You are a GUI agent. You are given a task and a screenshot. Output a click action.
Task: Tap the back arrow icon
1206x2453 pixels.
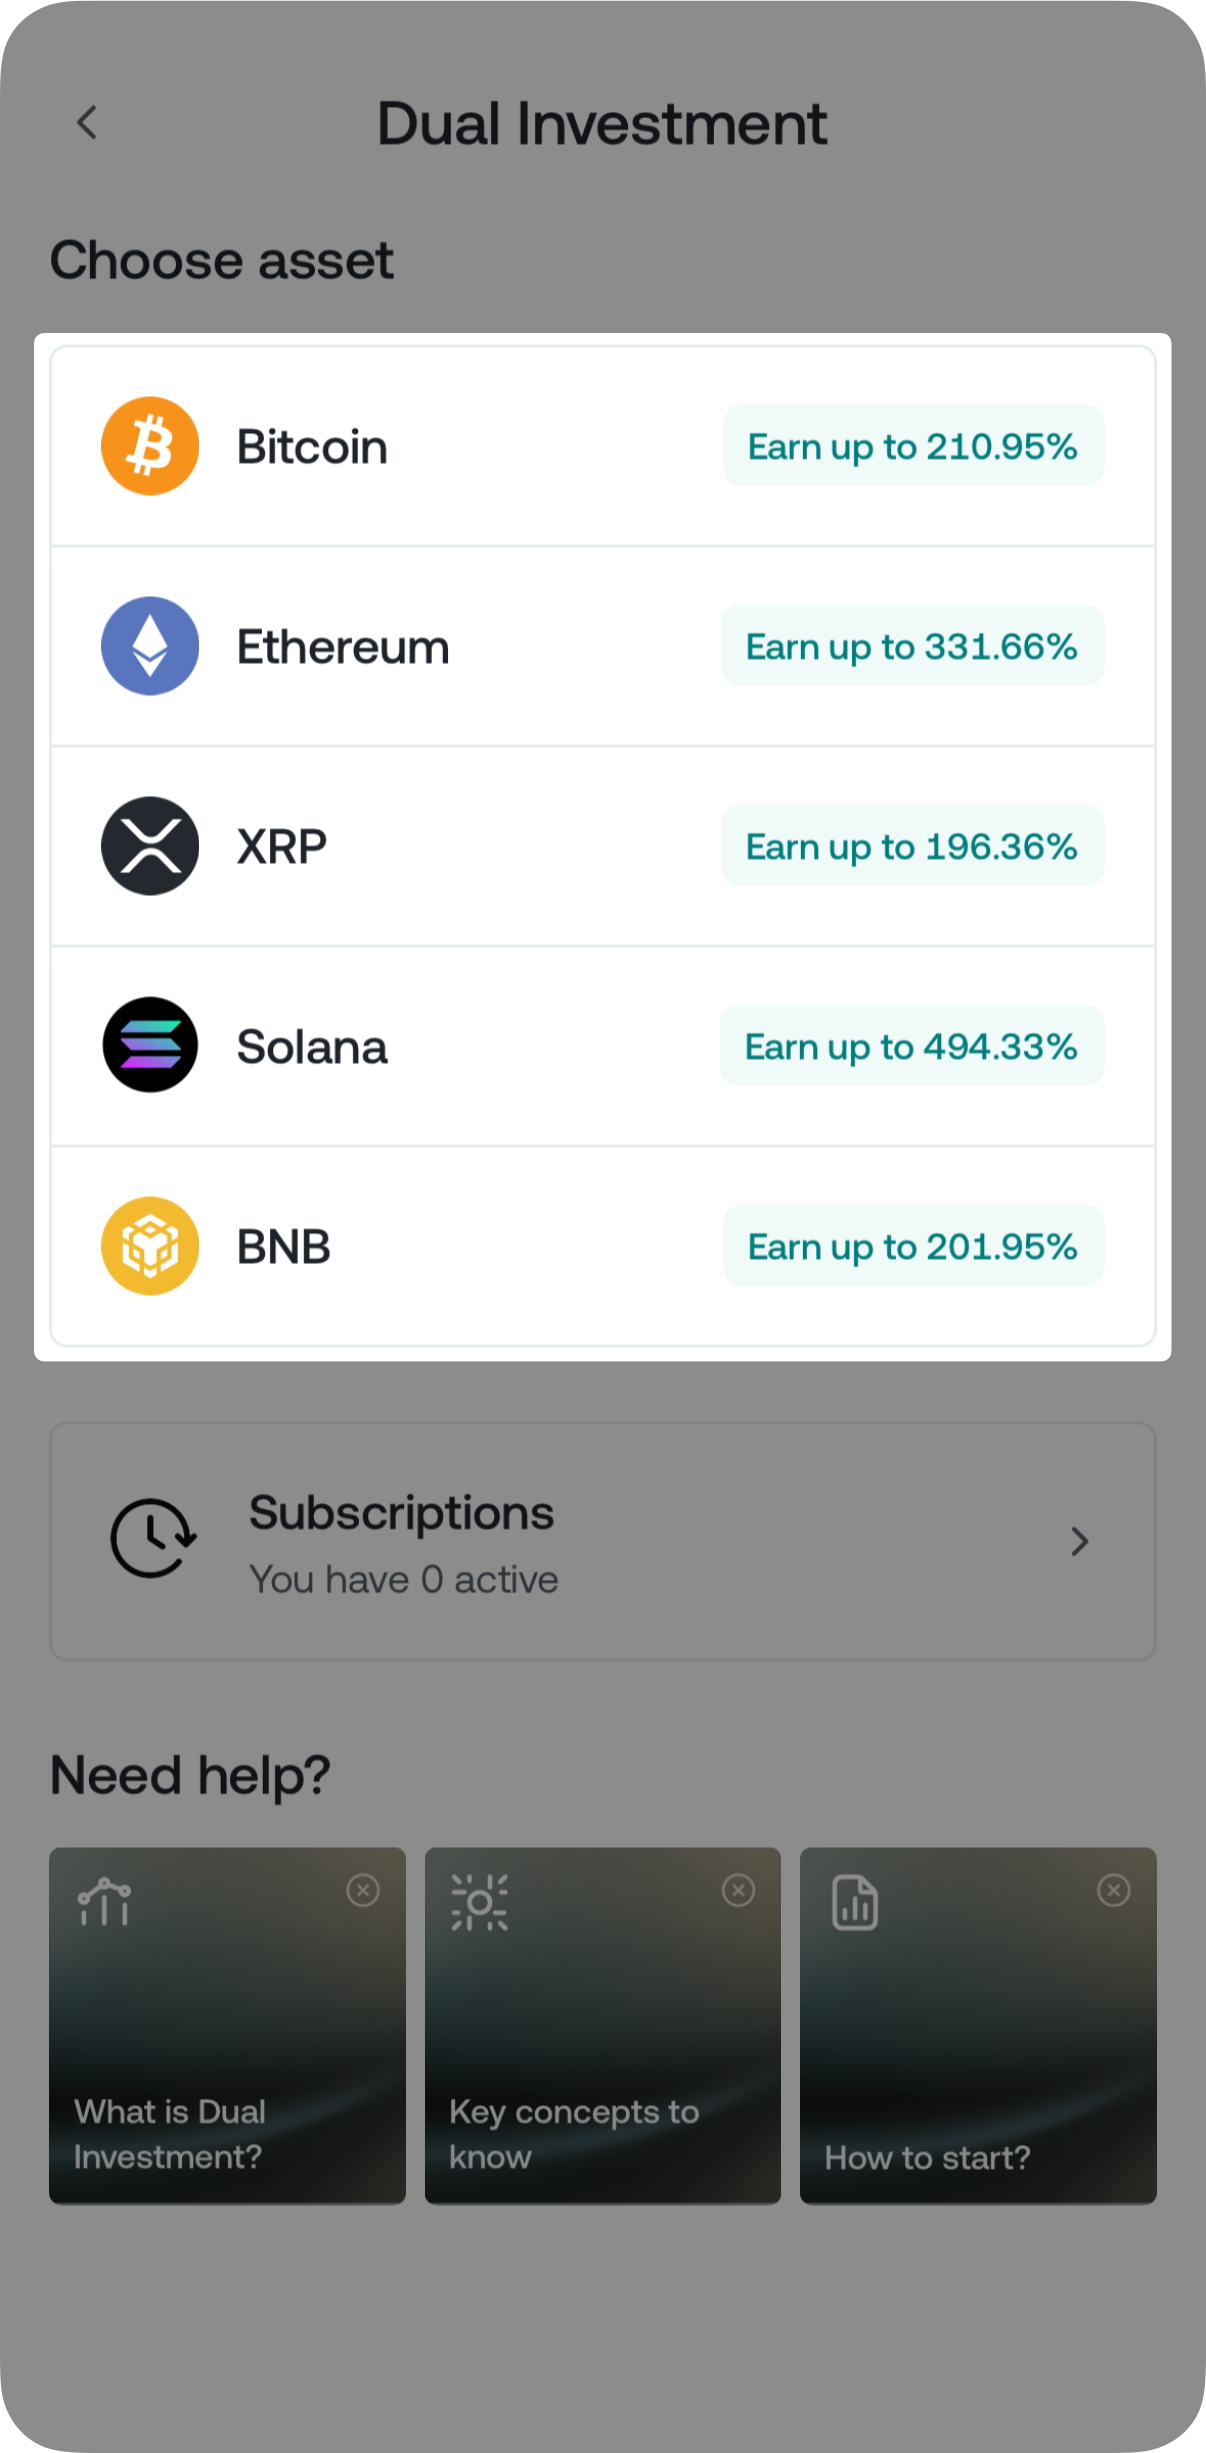88,123
